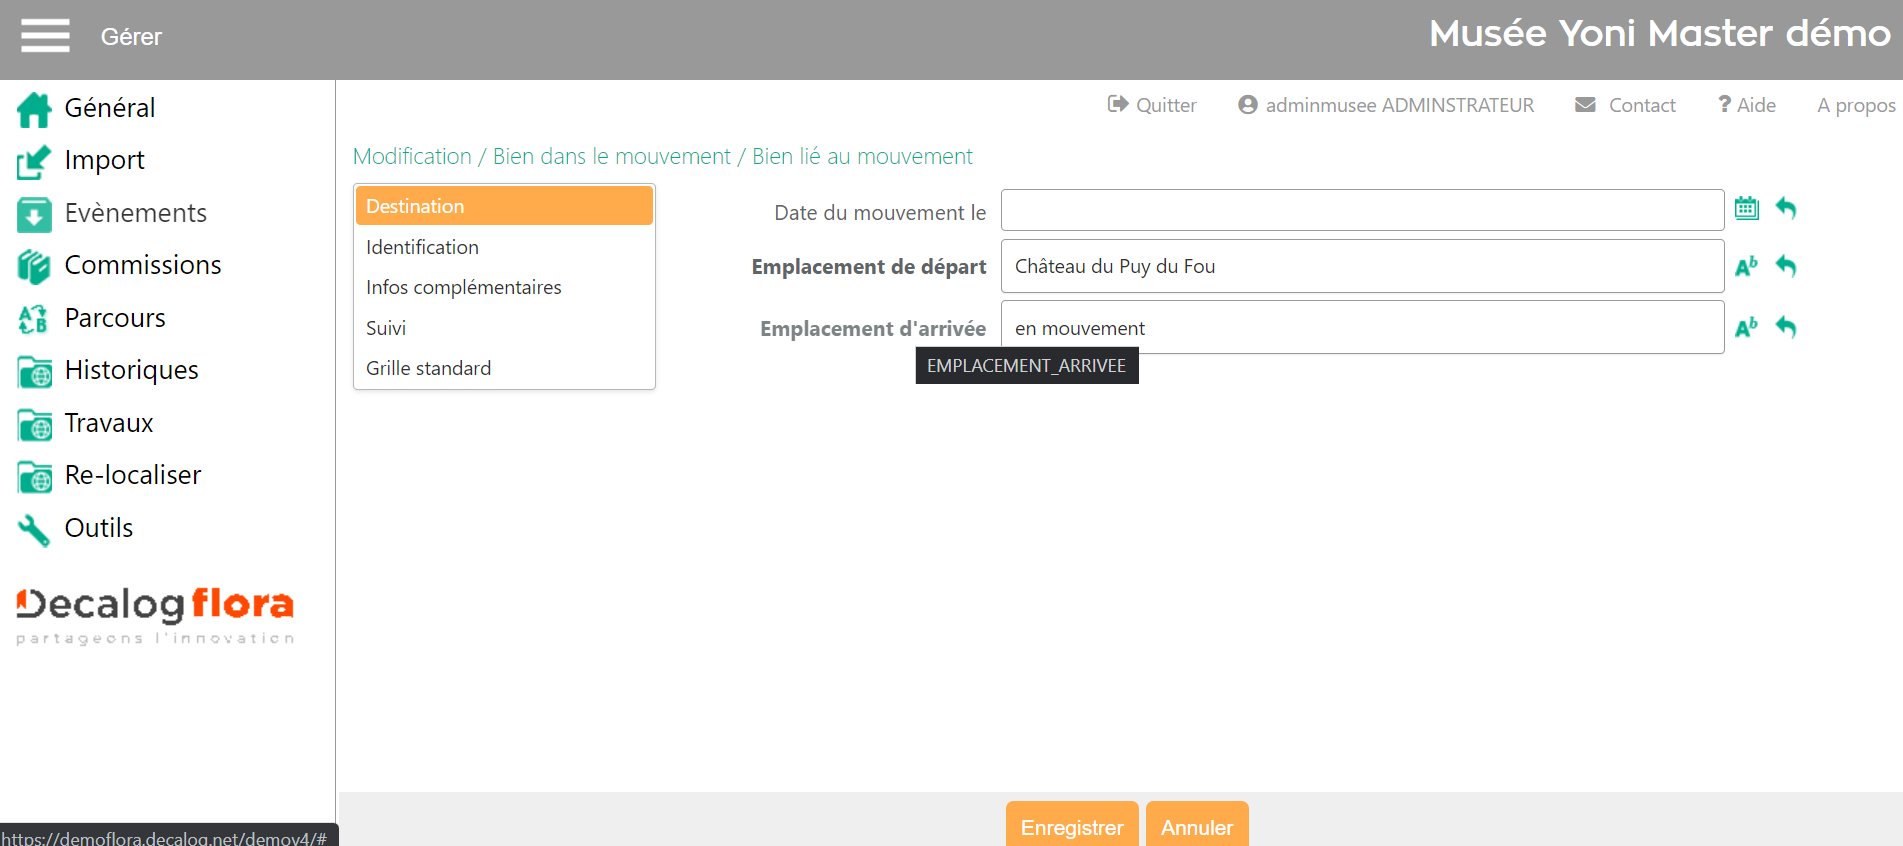Select the Destination tab
The image size is (1903, 846).
coord(504,206)
